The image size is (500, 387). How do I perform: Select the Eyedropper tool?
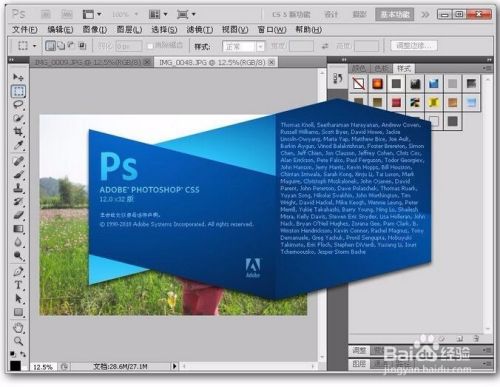(18, 145)
